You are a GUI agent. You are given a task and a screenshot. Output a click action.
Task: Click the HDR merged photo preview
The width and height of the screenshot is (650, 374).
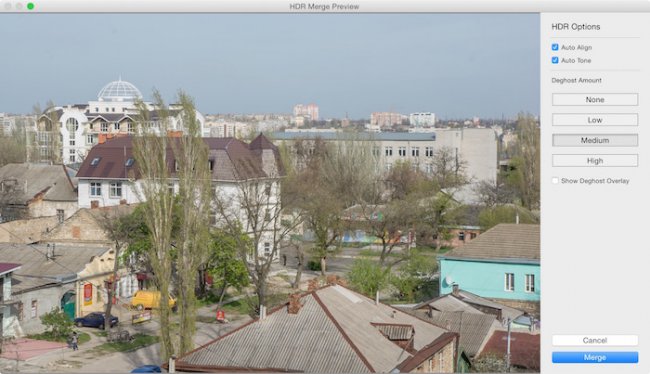click(x=270, y=193)
